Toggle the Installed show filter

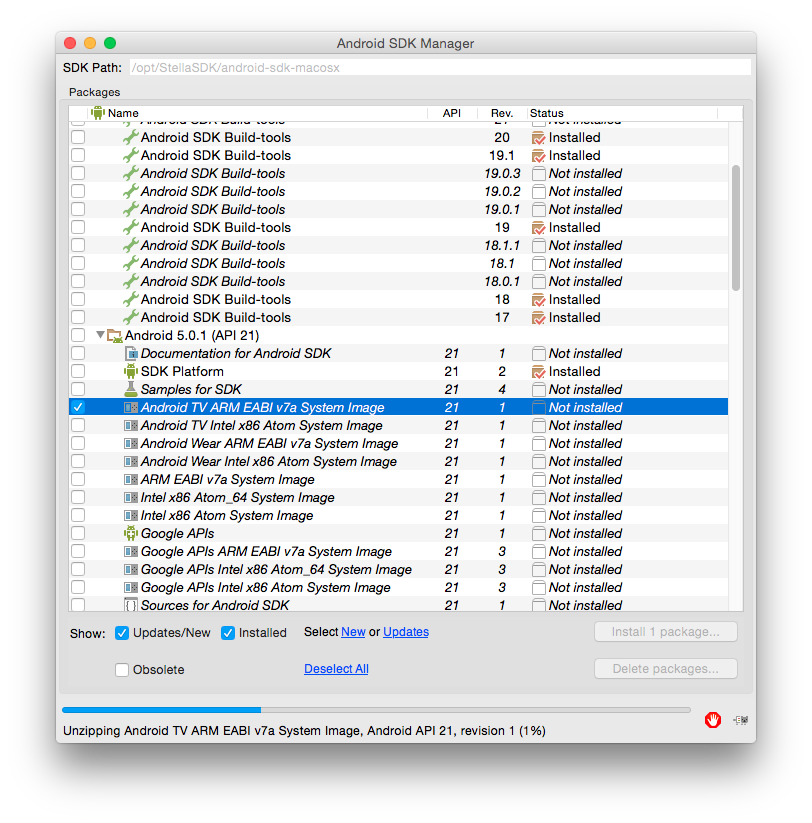tap(228, 633)
